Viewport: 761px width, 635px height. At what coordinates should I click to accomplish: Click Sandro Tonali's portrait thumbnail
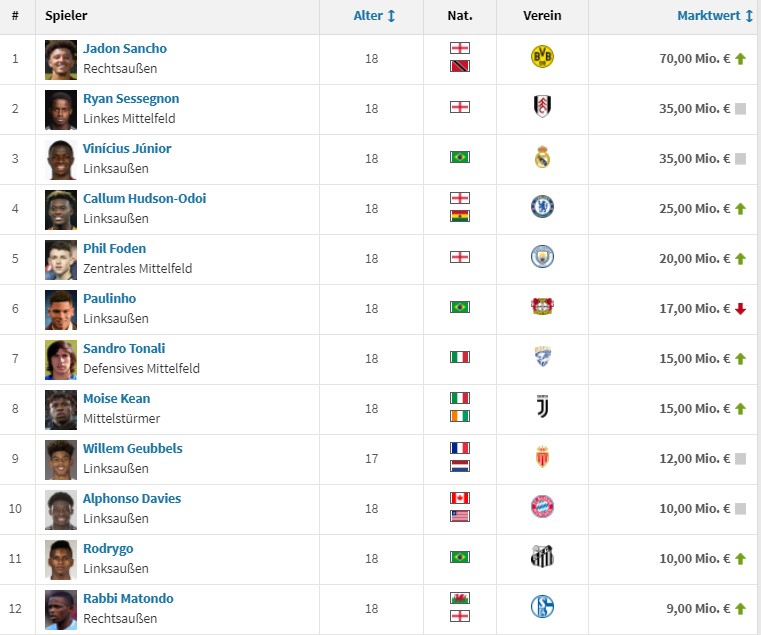pos(61,360)
